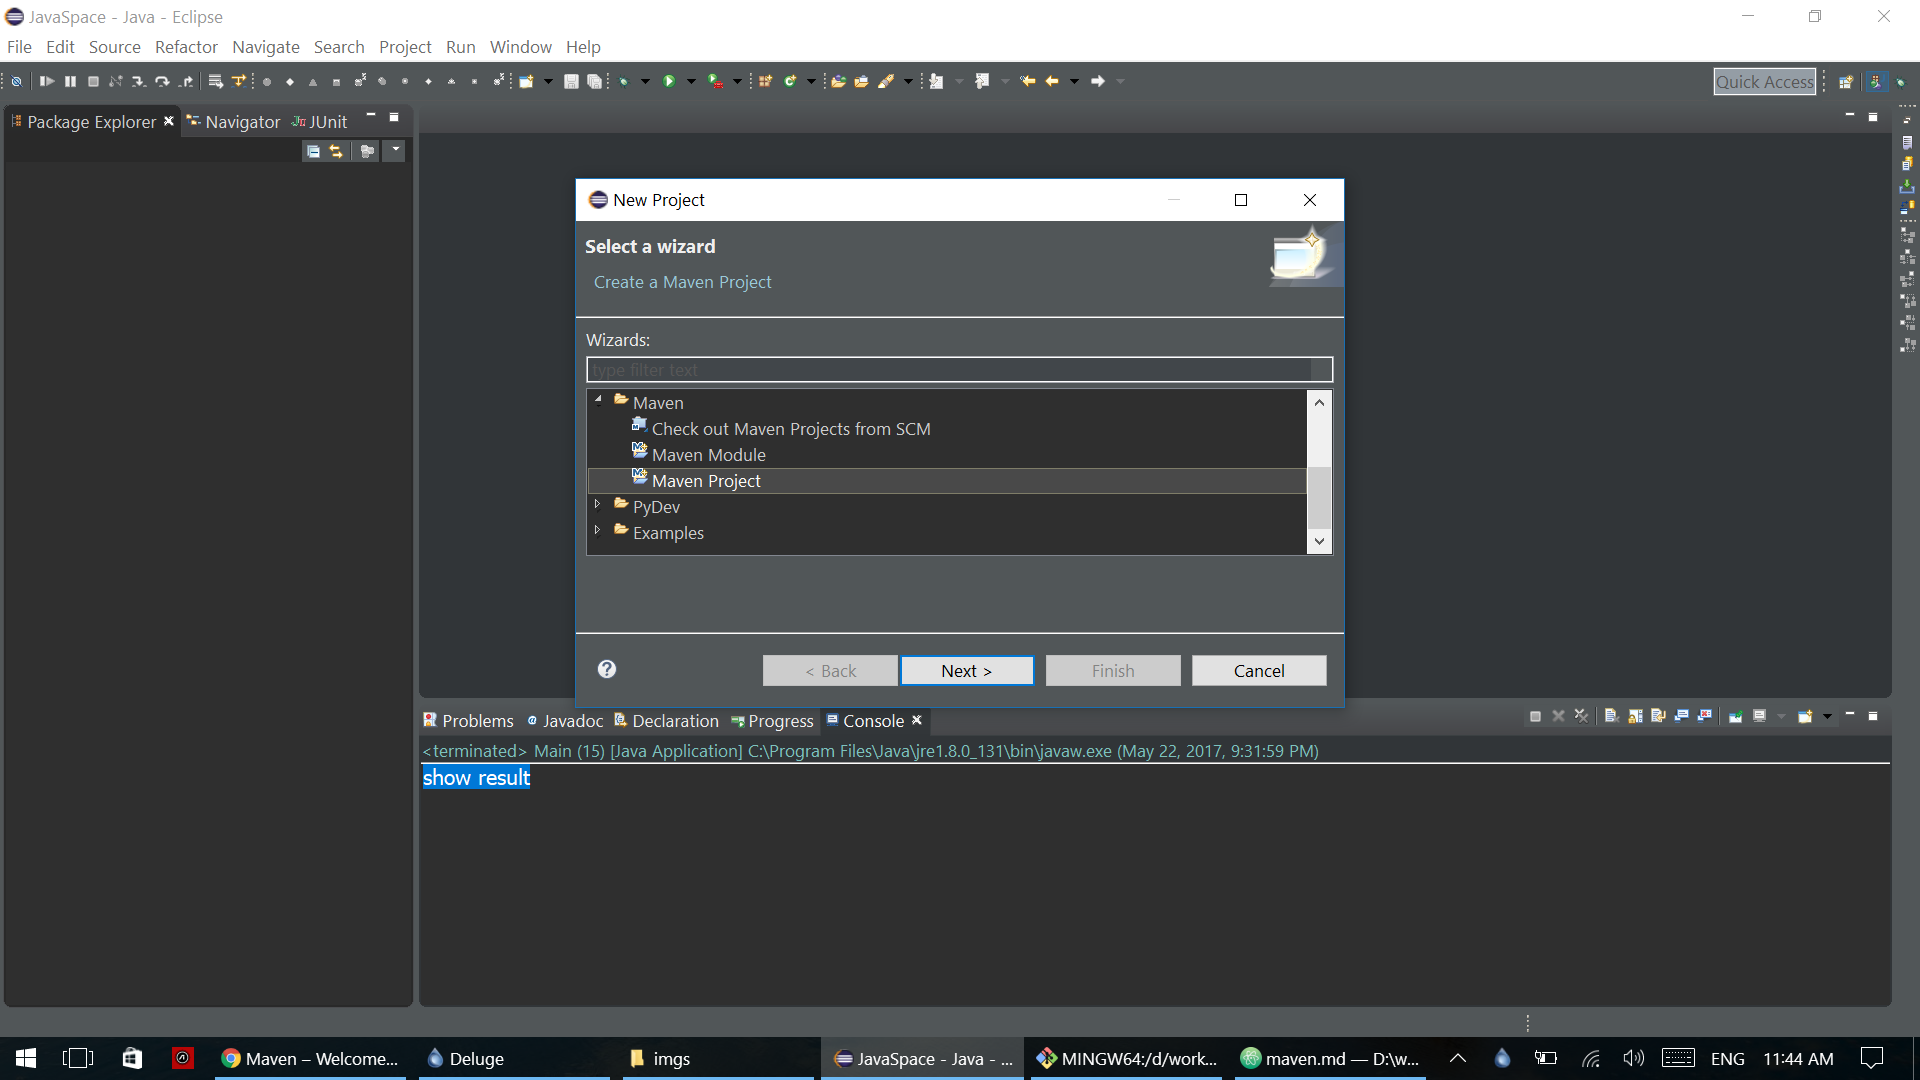1920x1080 pixels.
Task: Toggle Word Wrap in Console toolbar
Action: click(1658, 716)
